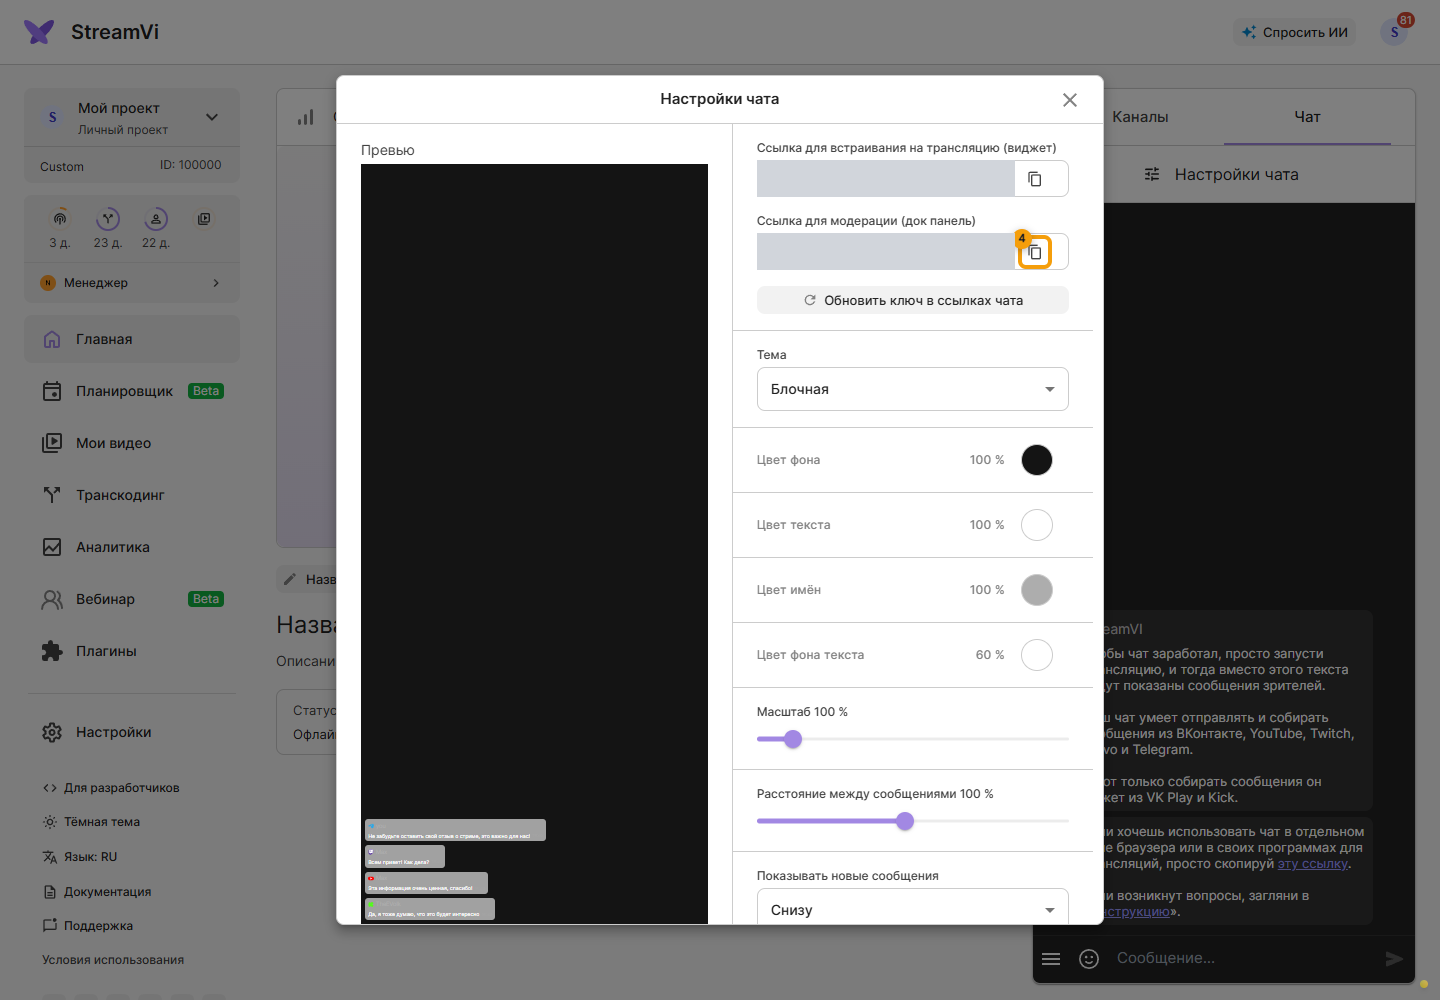Close the chat settings dialog
This screenshot has height=1000, width=1440.
coord(1070,100)
